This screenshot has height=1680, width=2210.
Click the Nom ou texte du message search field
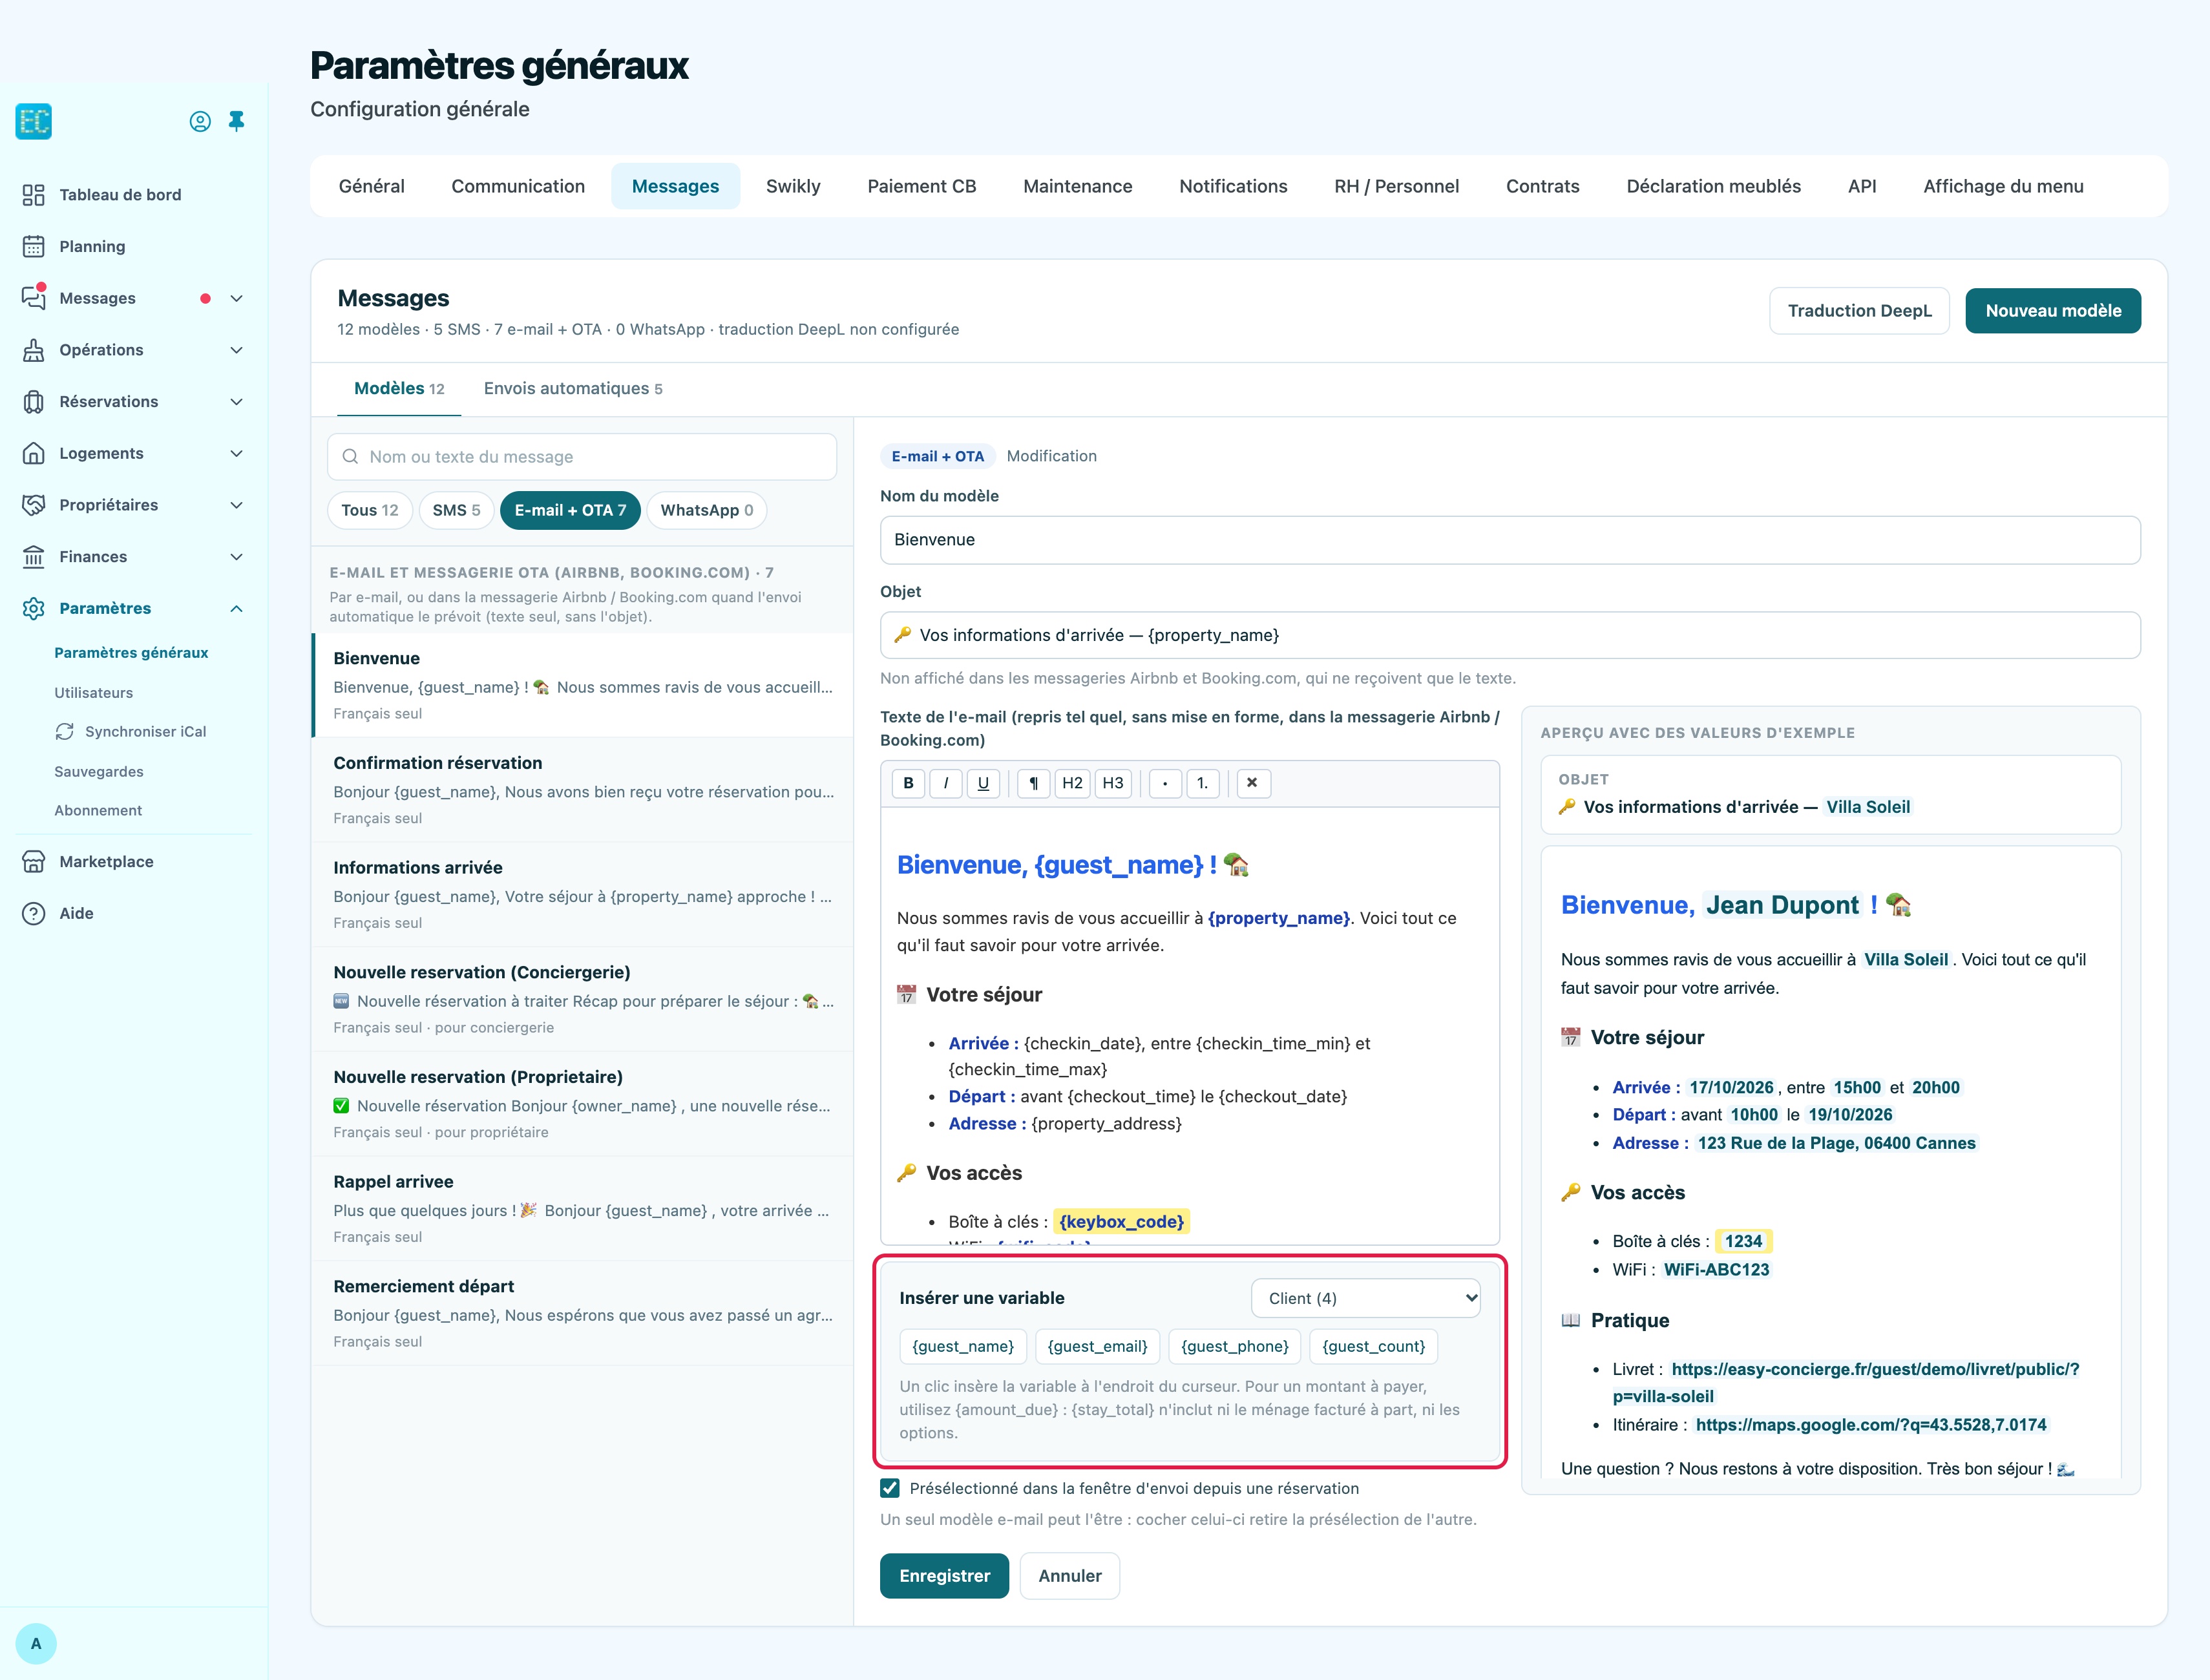click(x=582, y=457)
